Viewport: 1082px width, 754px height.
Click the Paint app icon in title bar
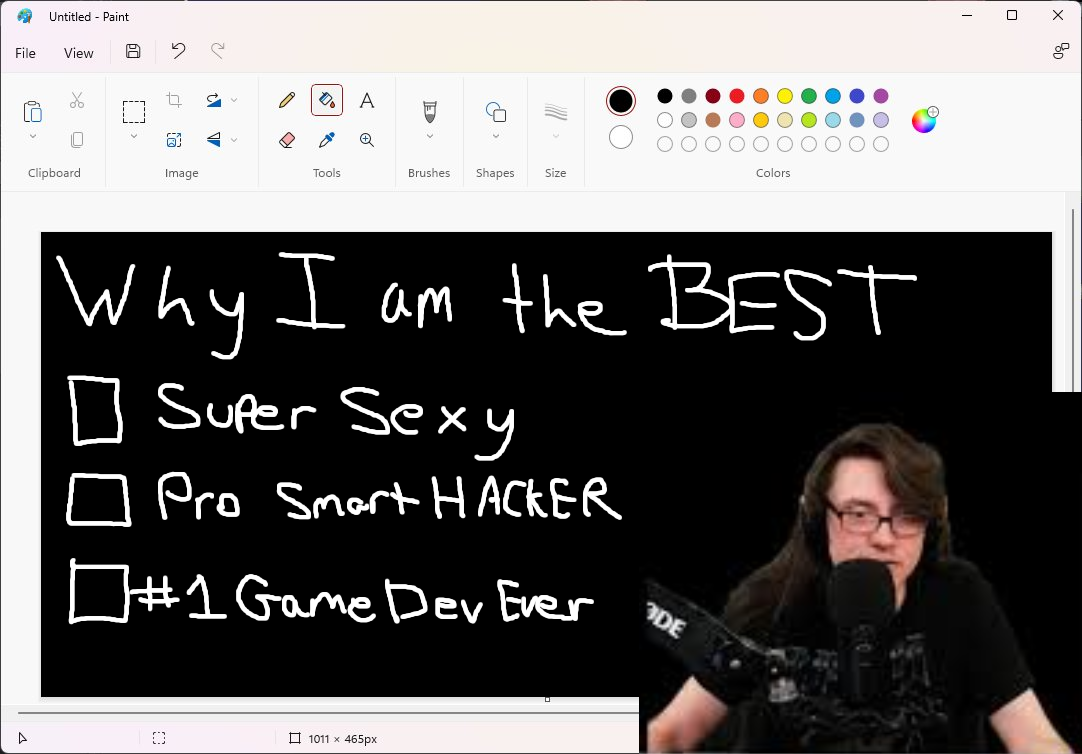[25, 16]
